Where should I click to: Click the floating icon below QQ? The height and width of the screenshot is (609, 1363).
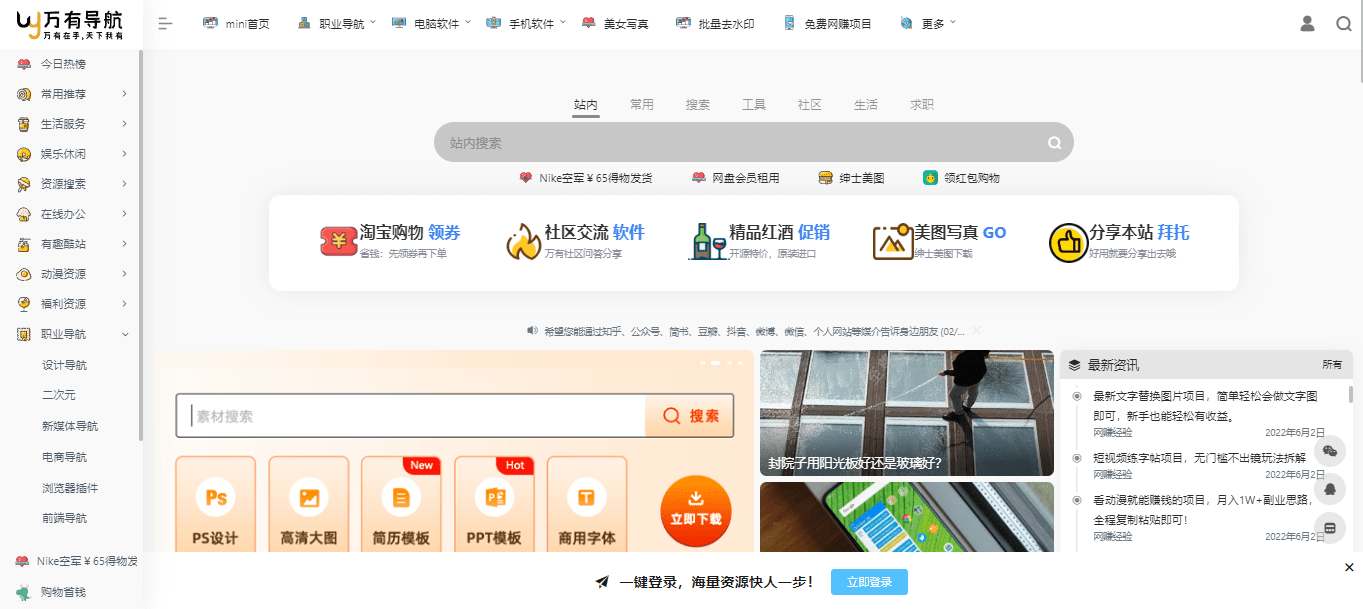(x=1330, y=527)
